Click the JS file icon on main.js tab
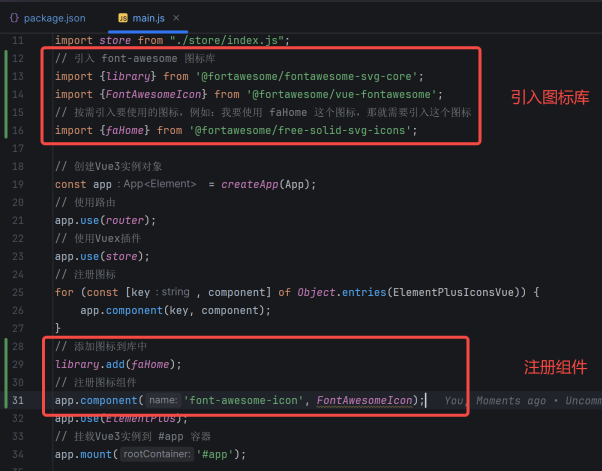Viewport: 602px width, 471px height. 123,18
